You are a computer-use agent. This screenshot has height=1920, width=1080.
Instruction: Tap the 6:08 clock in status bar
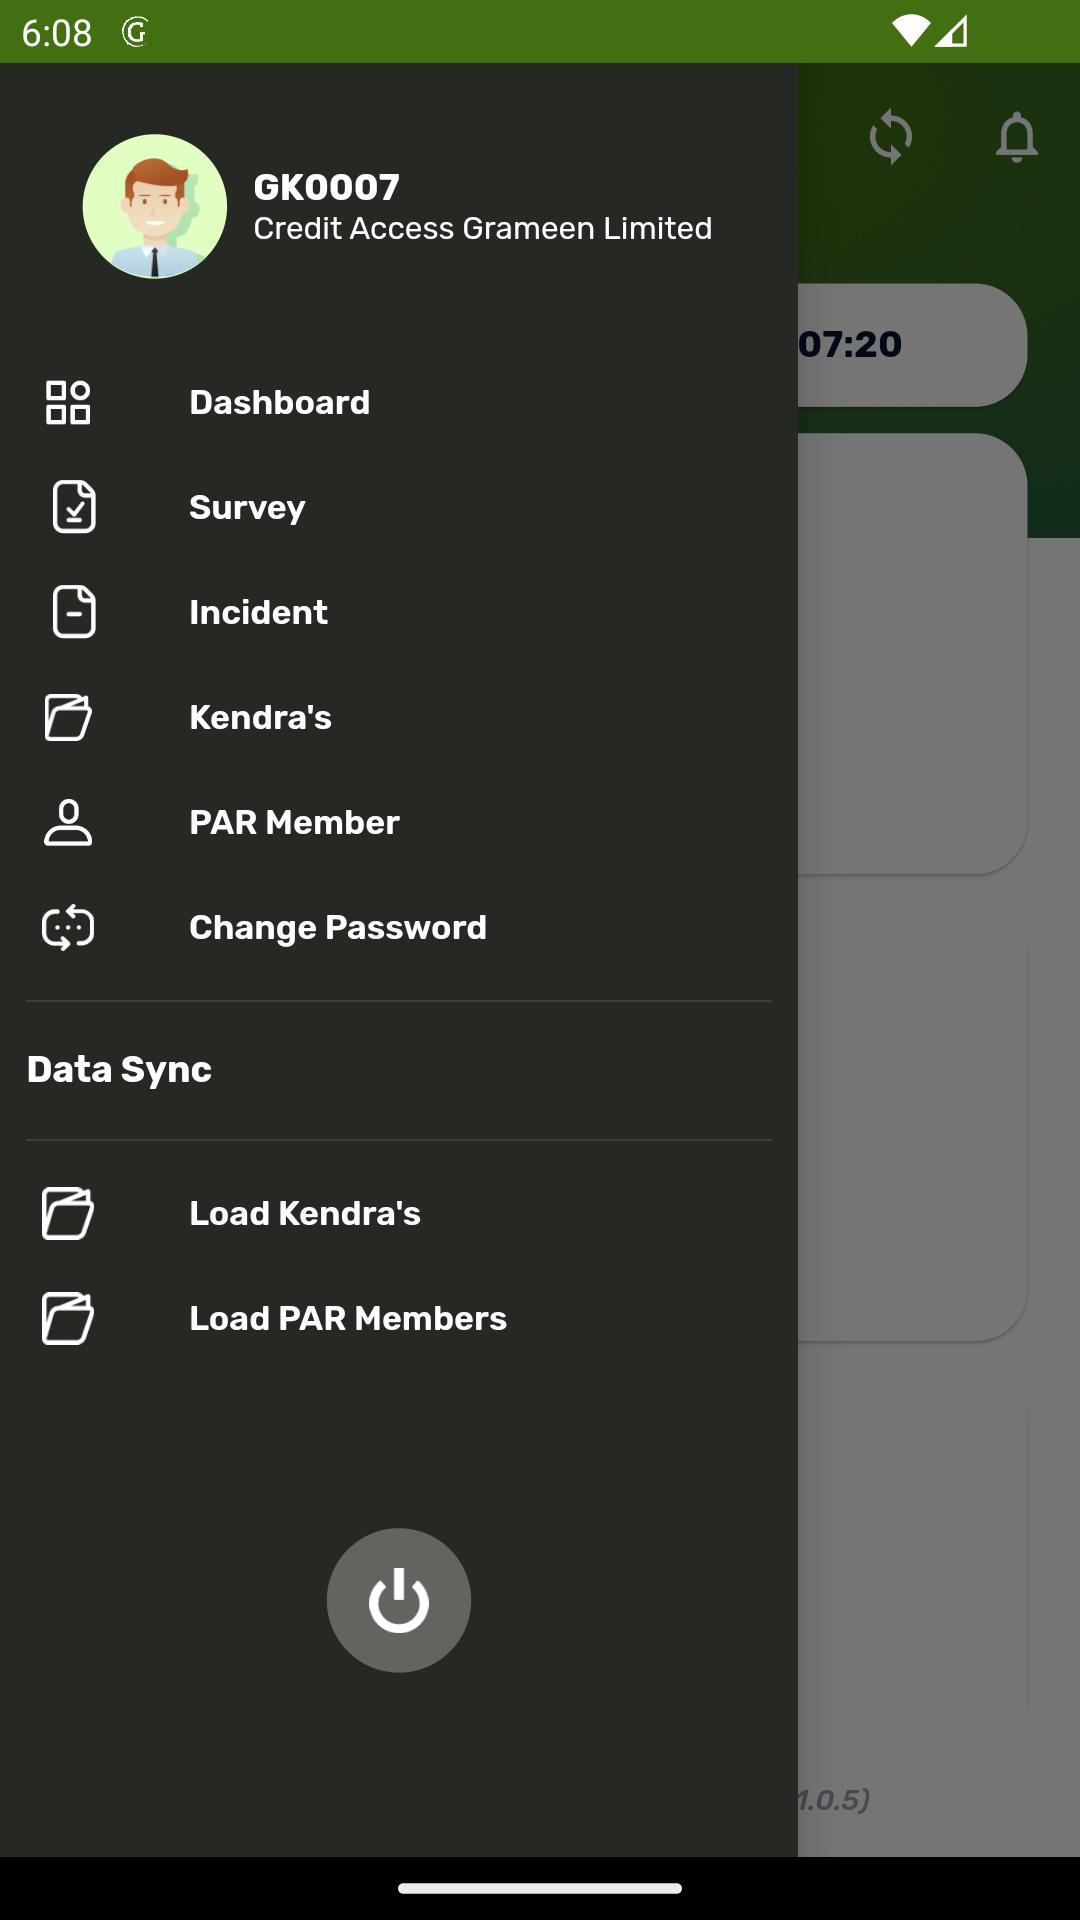click(57, 33)
